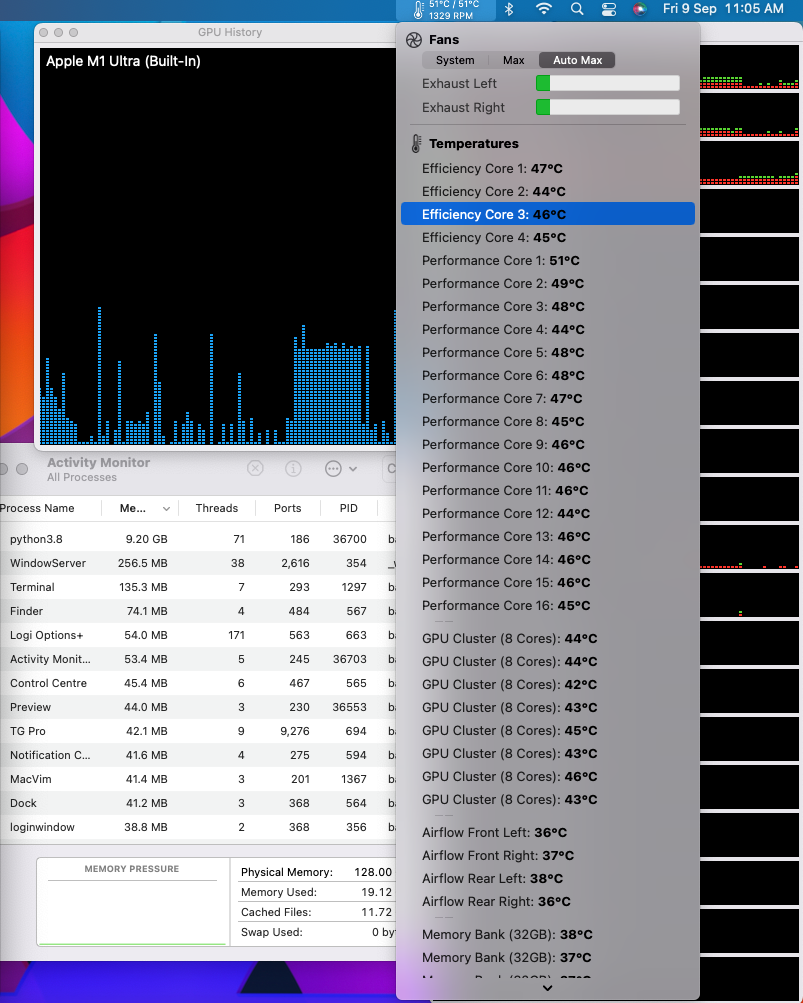Open Control Centre from the menu bar

pos(608,9)
